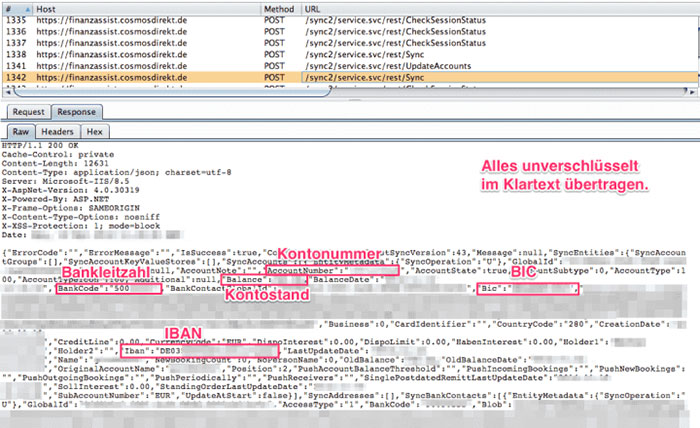
Task: Click the "DispoLimit":0.00 text in JSON
Action: point(404,342)
